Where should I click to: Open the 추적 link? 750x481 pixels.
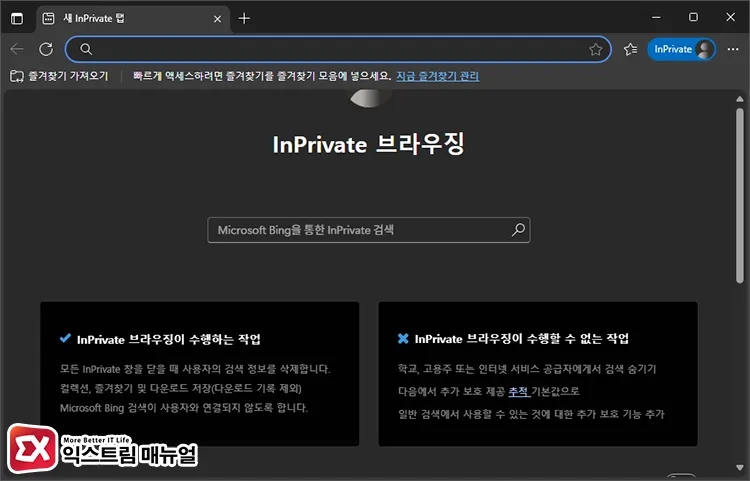point(518,391)
